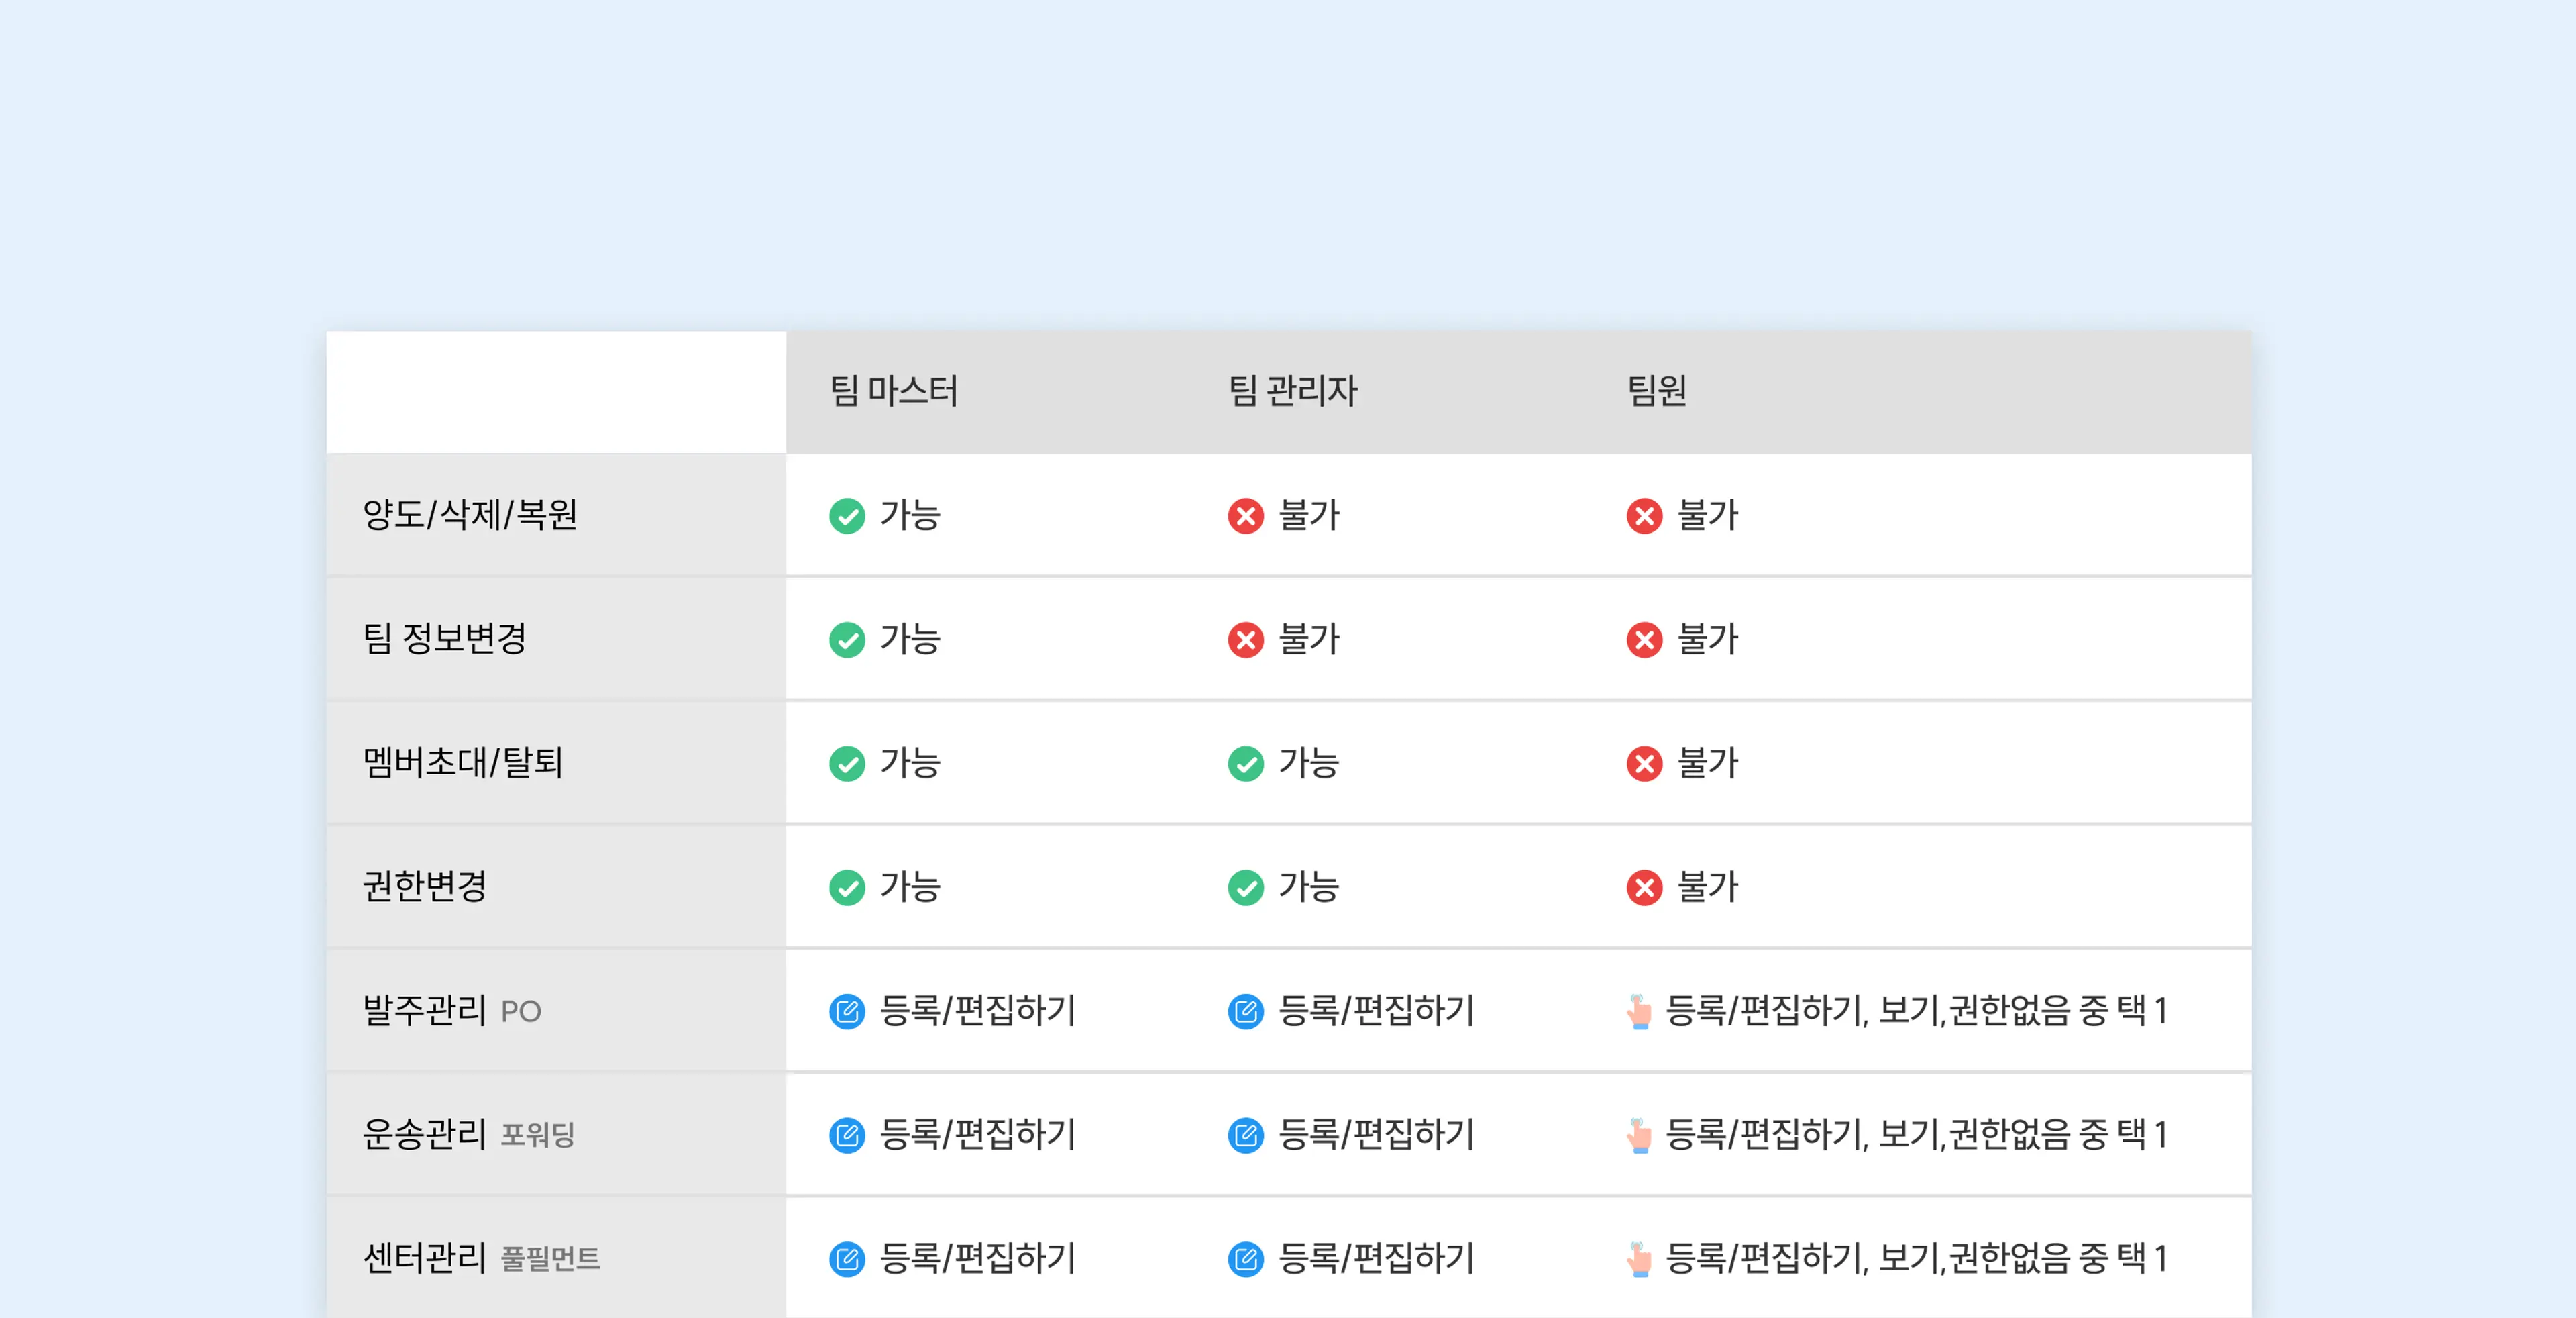Select the 운송관리 row label

click(424, 1135)
